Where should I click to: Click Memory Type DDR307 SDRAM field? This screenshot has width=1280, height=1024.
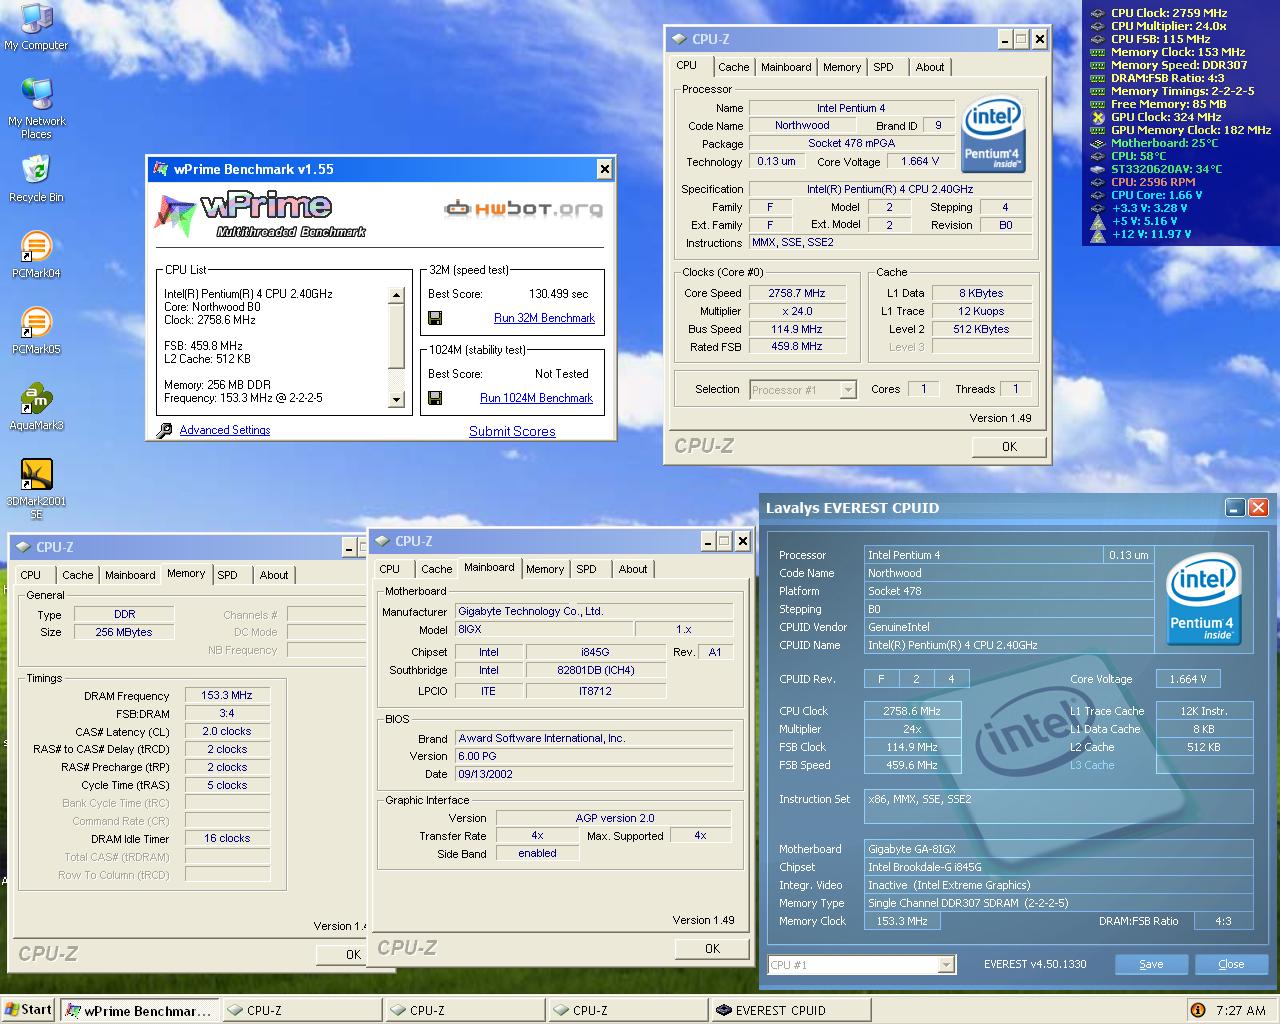(x=1059, y=903)
